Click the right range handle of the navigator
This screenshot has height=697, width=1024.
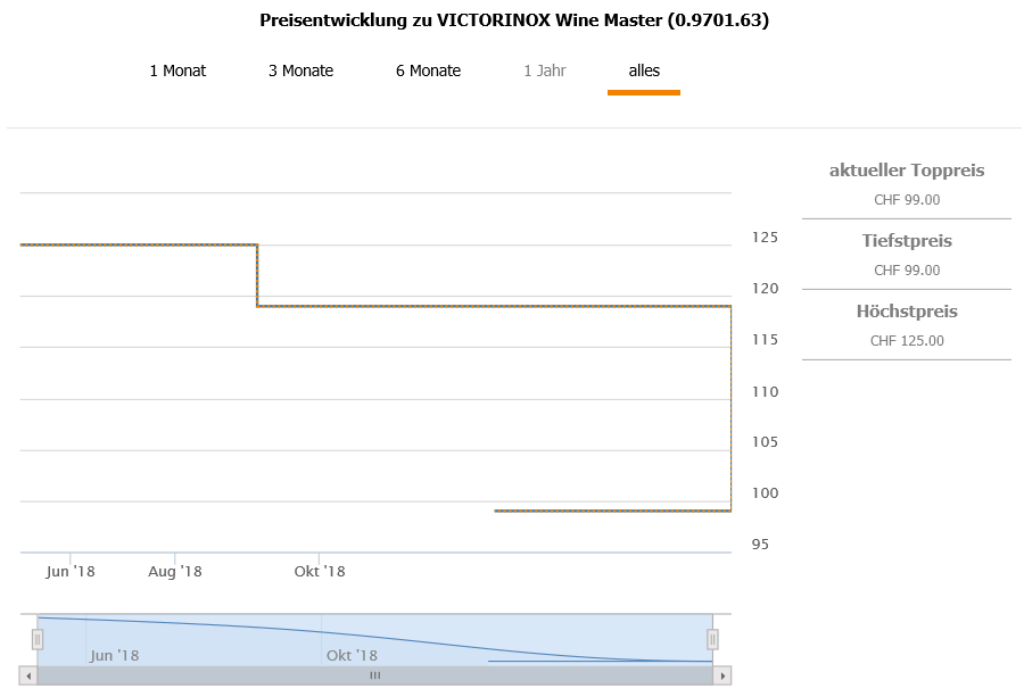coord(713,639)
